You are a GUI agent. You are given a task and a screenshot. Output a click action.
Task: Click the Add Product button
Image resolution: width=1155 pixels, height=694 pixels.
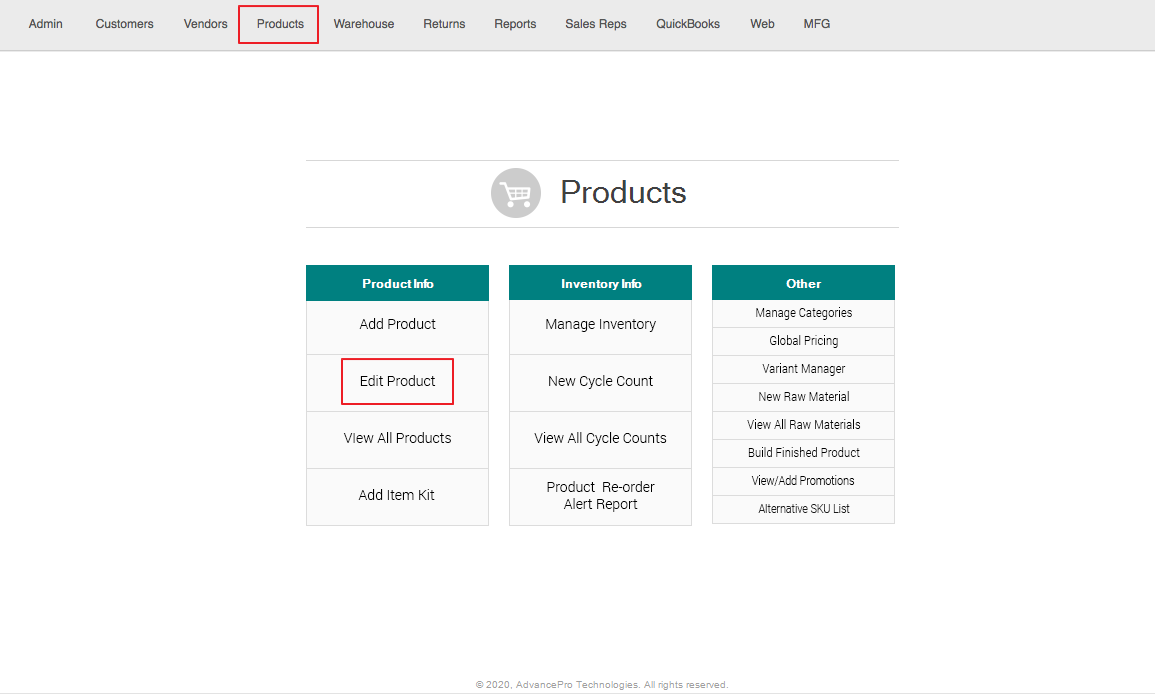coord(398,325)
